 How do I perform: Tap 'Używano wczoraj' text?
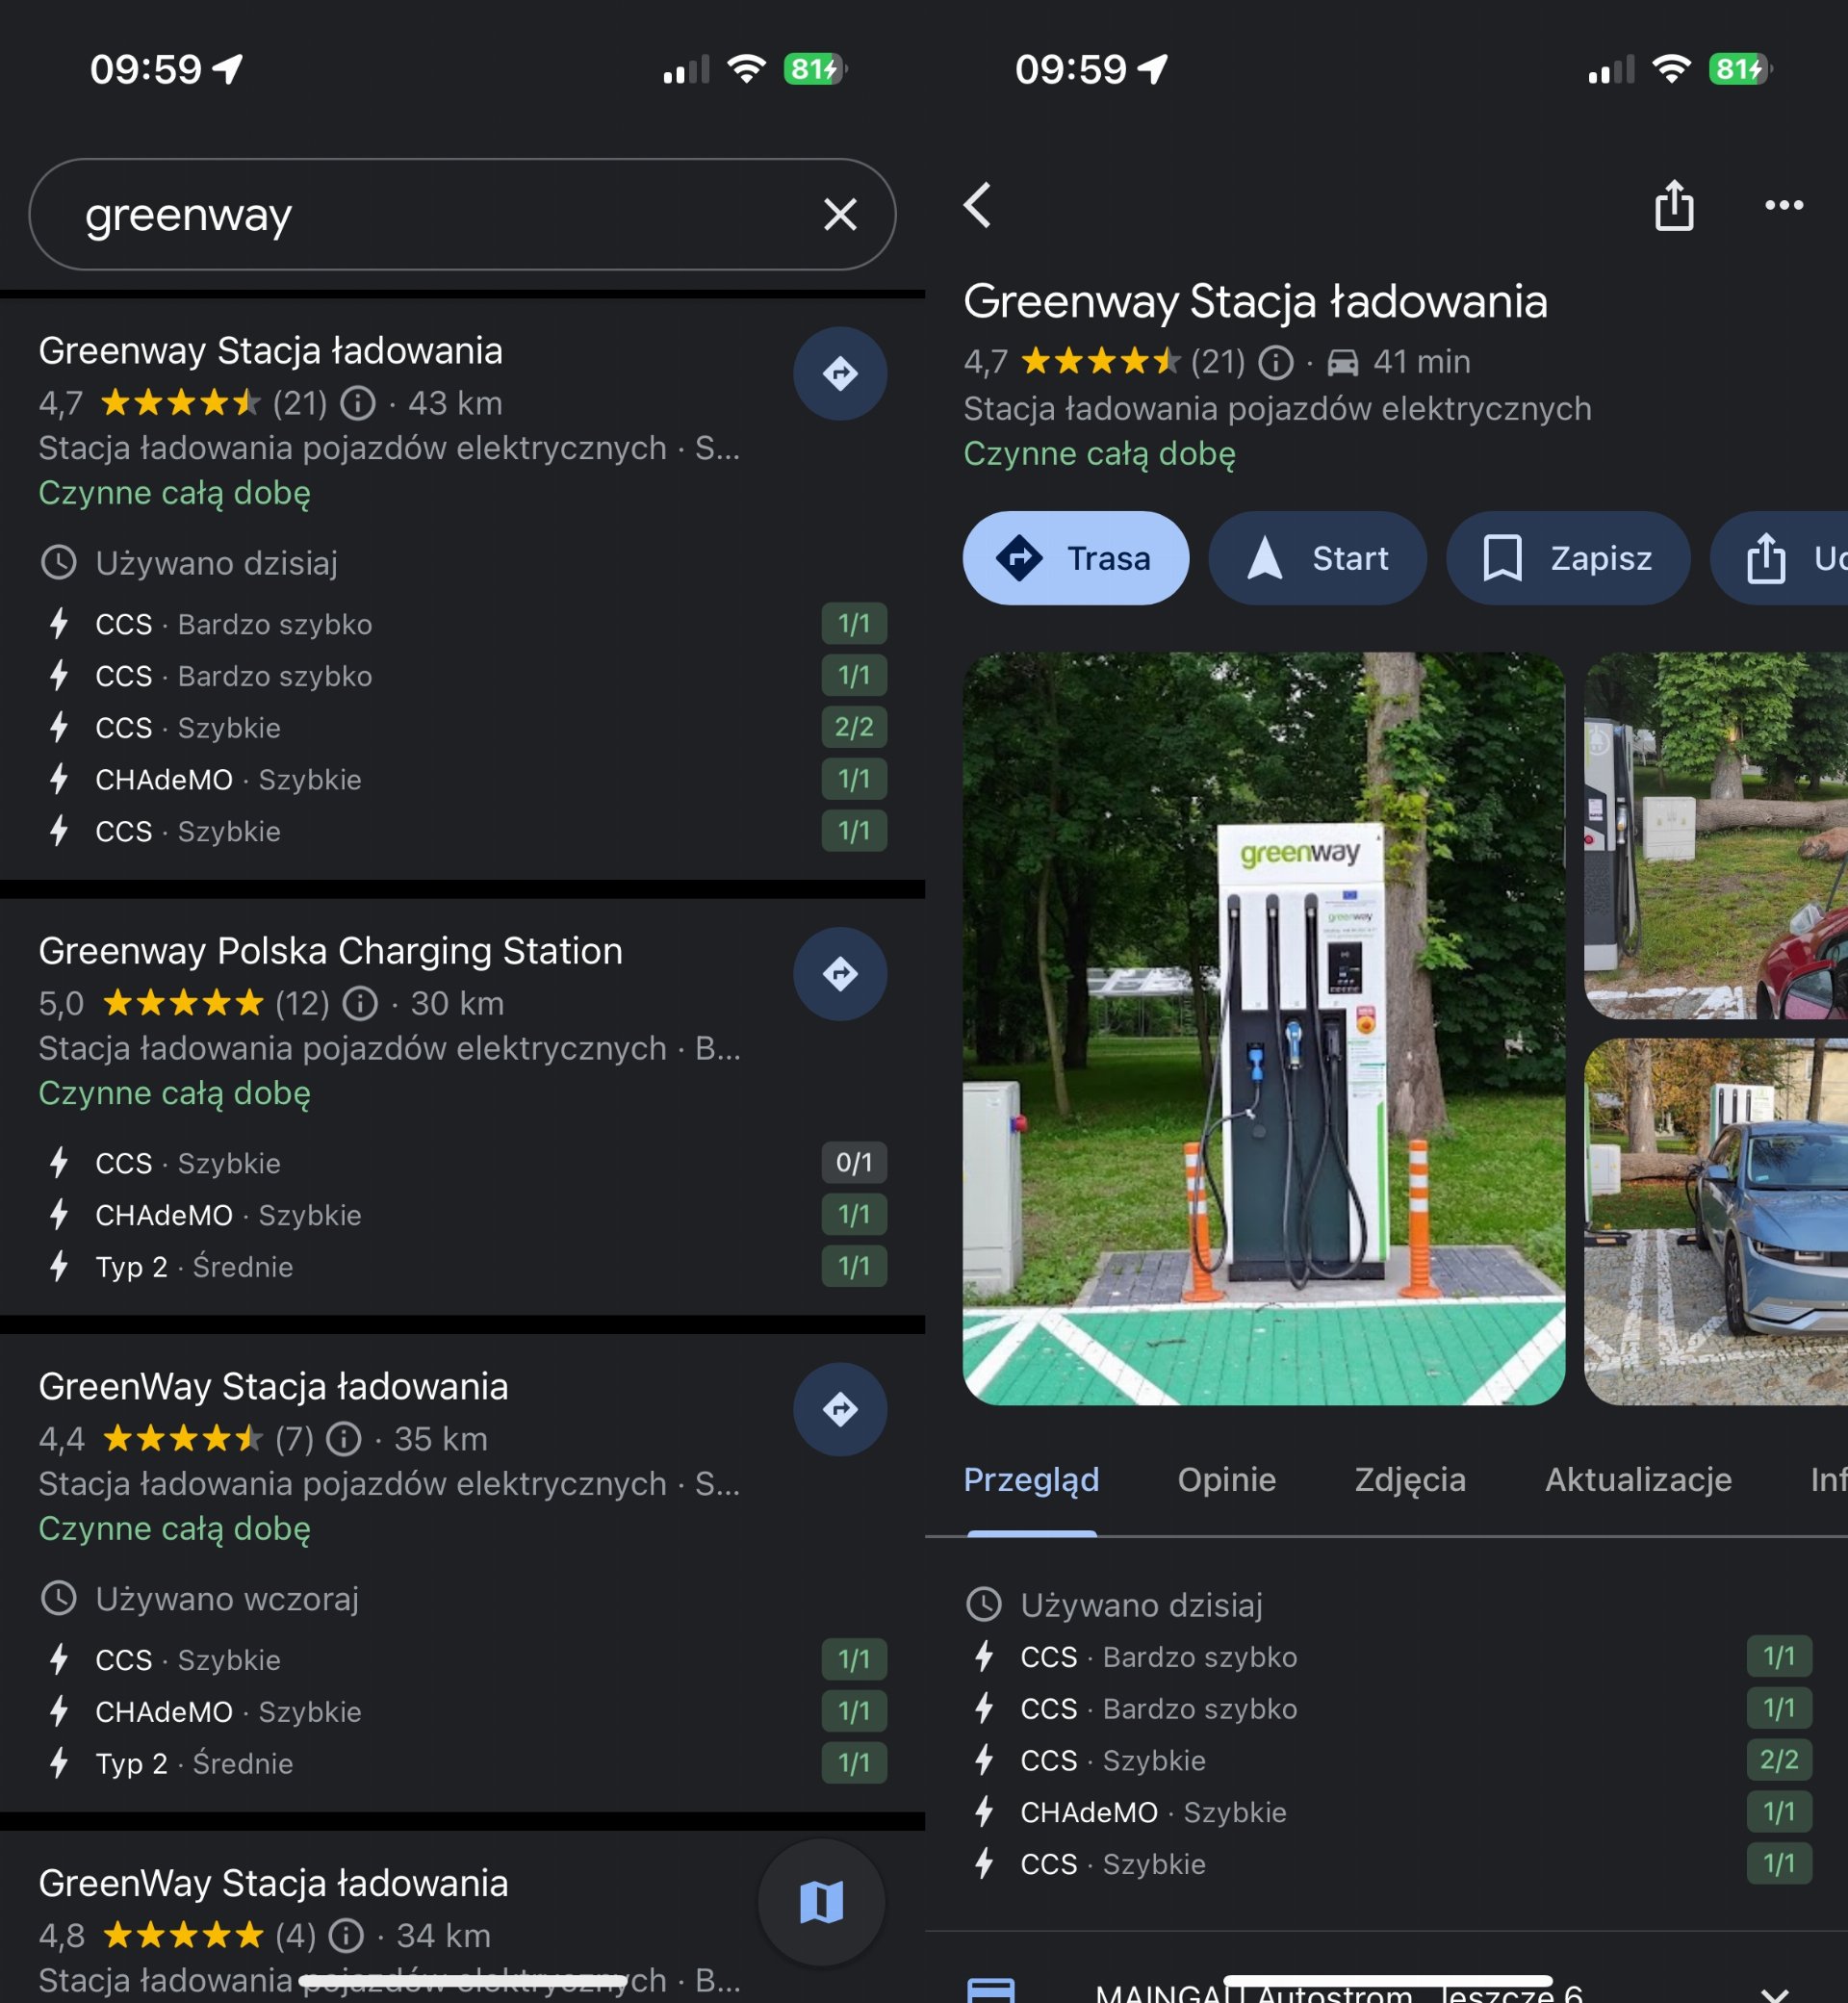[x=227, y=1599]
